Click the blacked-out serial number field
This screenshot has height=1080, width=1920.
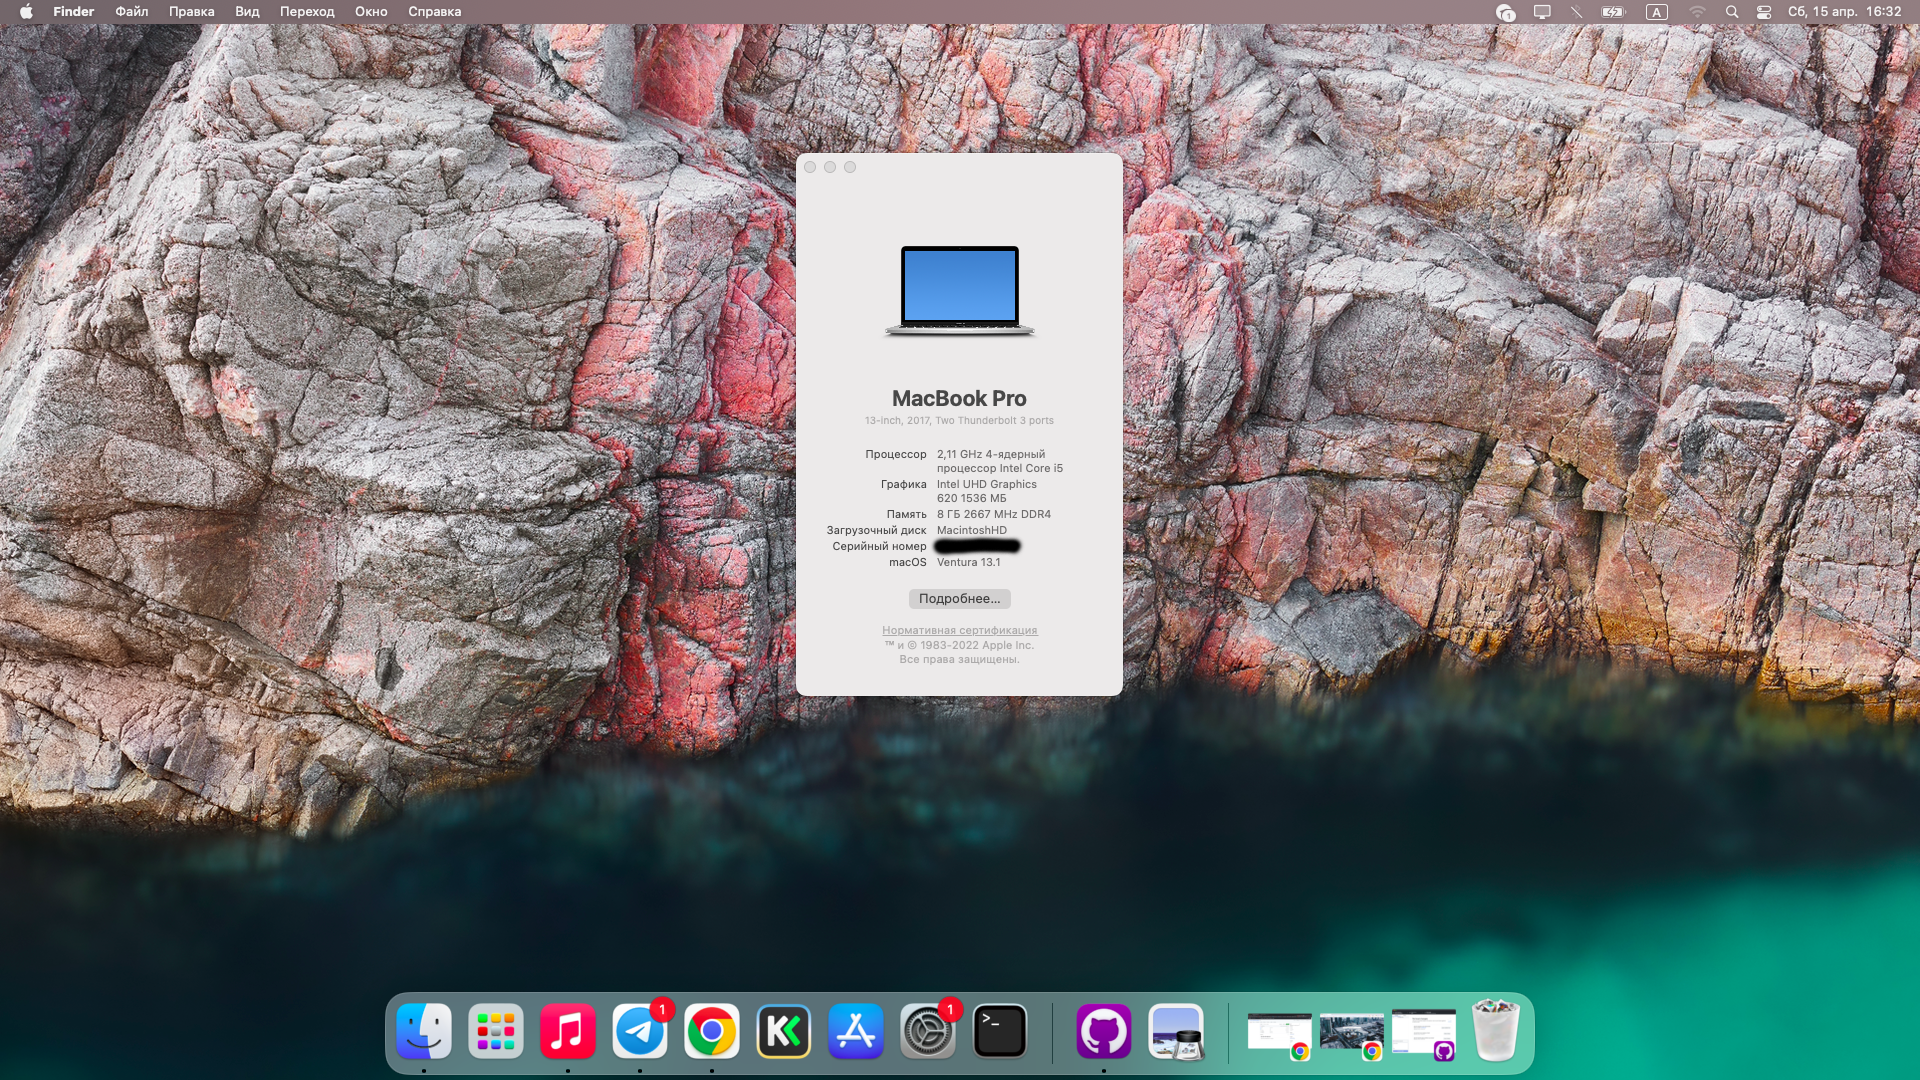(x=977, y=546)
